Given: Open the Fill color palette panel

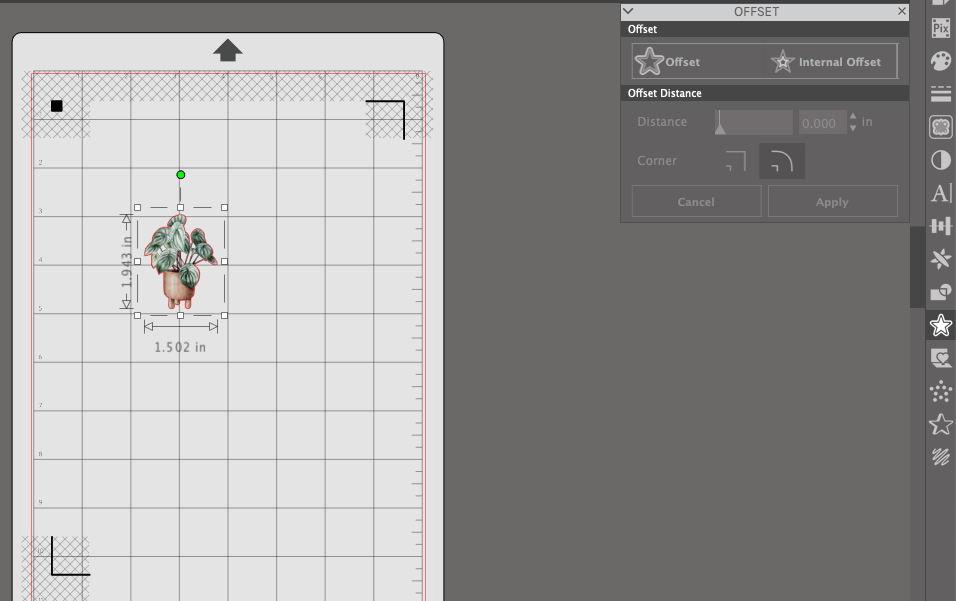Looking at the screenshot, I should [x=941, y=61].
